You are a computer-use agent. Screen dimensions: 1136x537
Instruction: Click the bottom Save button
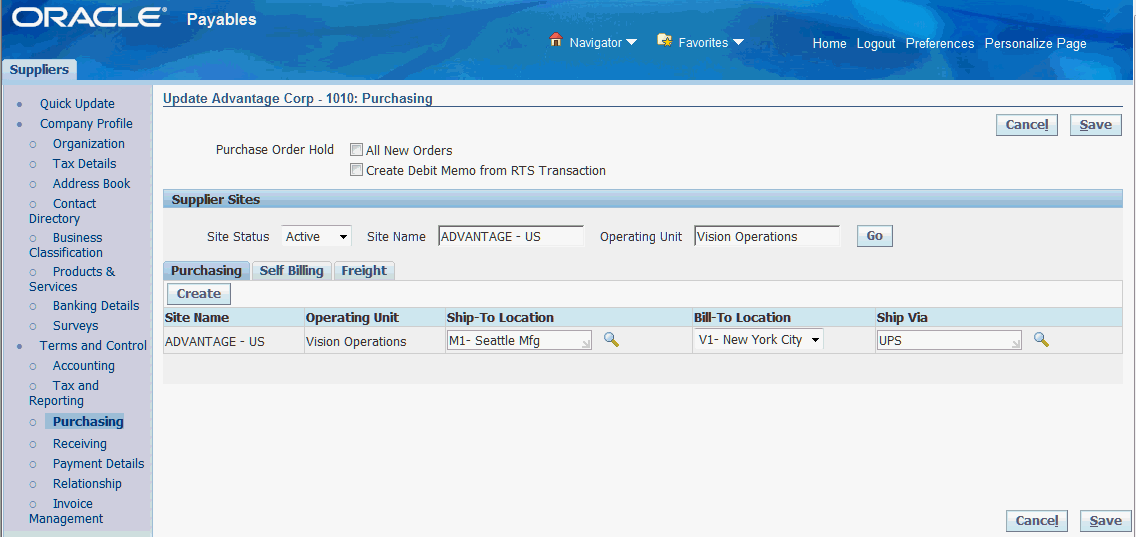point(1106,520)
